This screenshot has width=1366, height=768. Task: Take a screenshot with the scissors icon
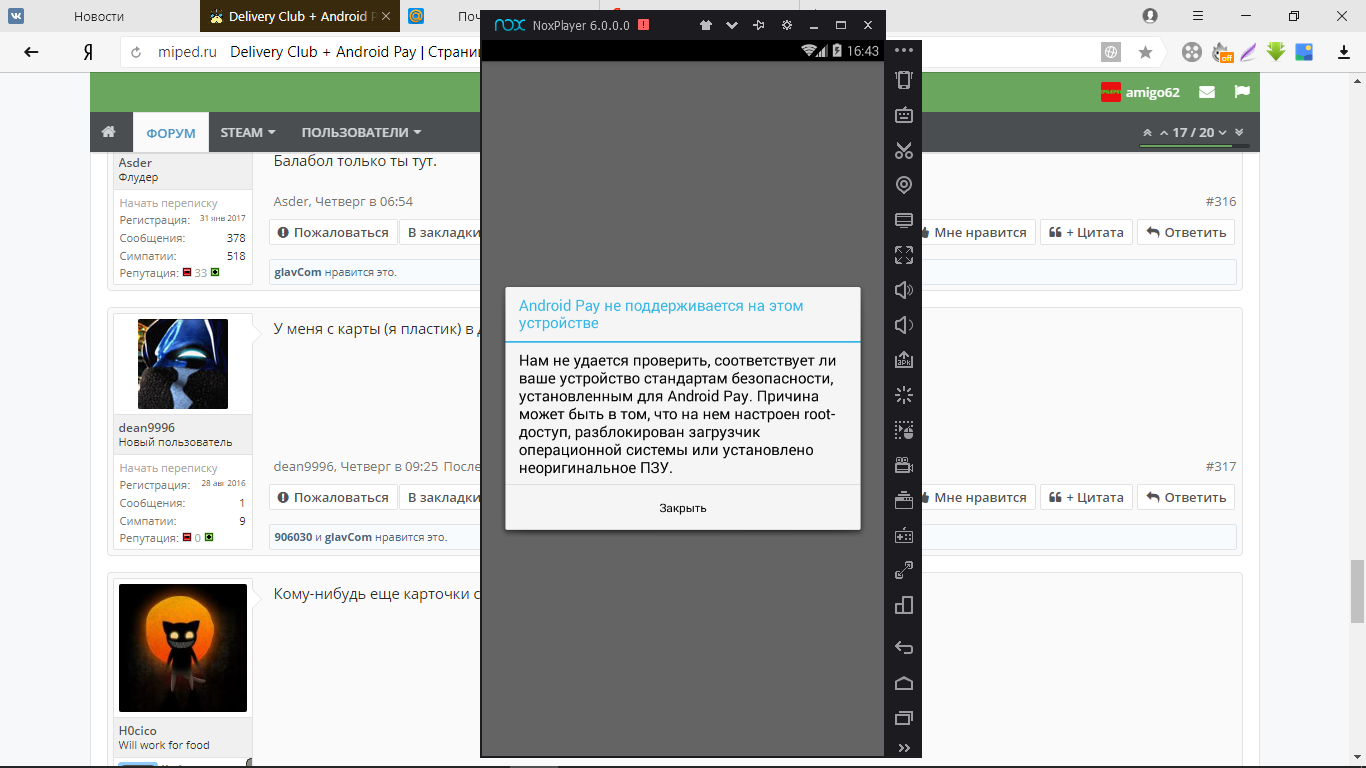point(904,150)
